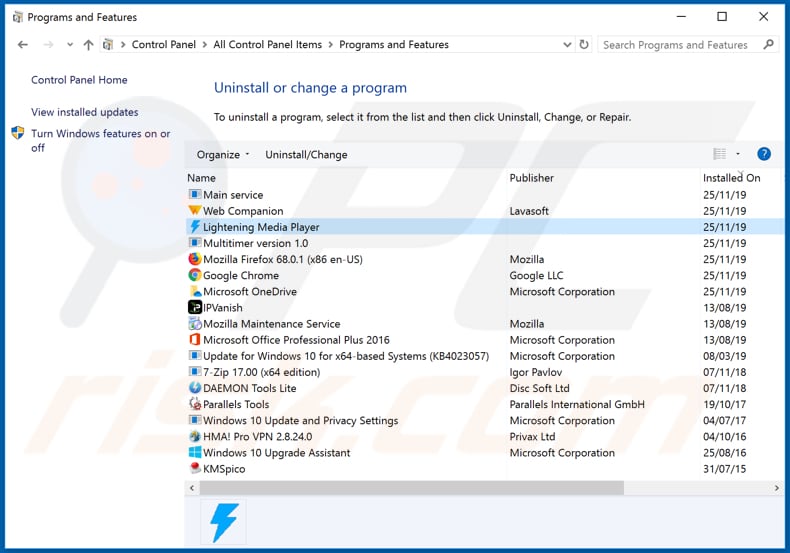Click the change view list icon
790x553 pixels.
719,154
